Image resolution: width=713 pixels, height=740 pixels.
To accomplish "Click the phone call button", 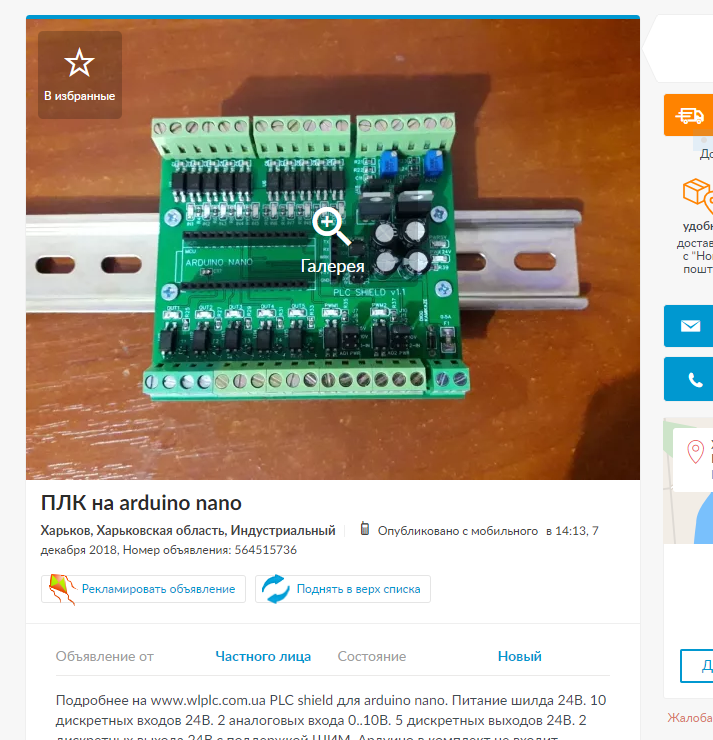I will [689, 379].
